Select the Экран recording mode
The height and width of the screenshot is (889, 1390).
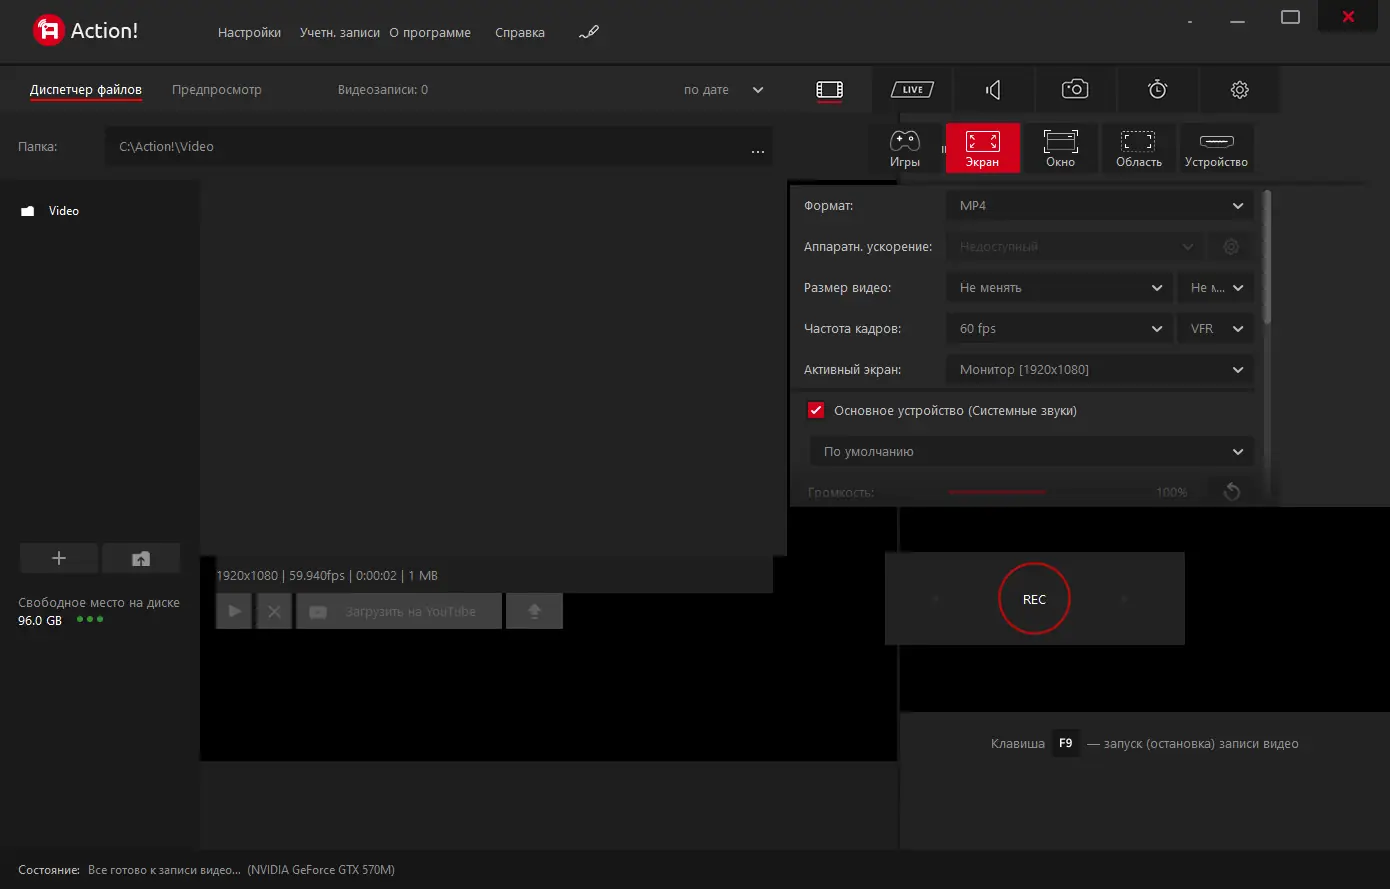click(x=983, y=148)
